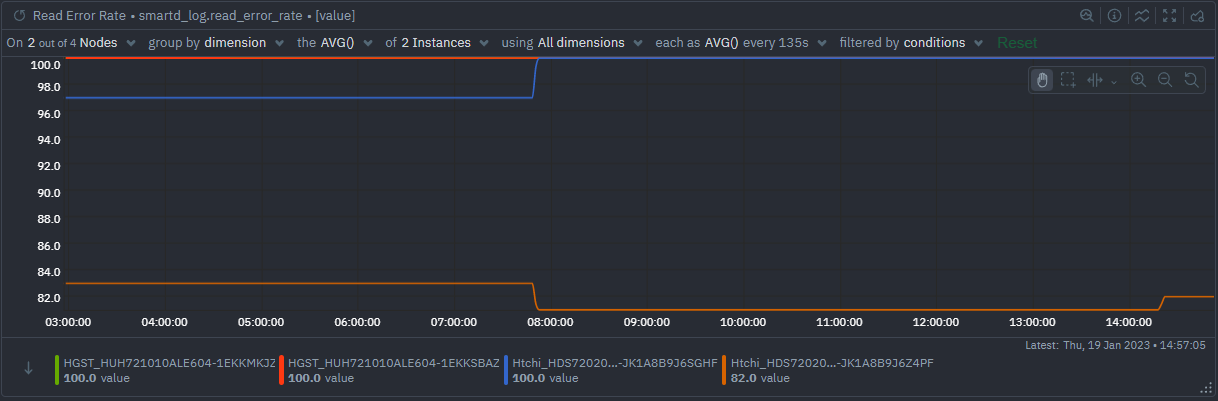Show chart information icon
1218x401 pixels.
(x=1114, y=16)
